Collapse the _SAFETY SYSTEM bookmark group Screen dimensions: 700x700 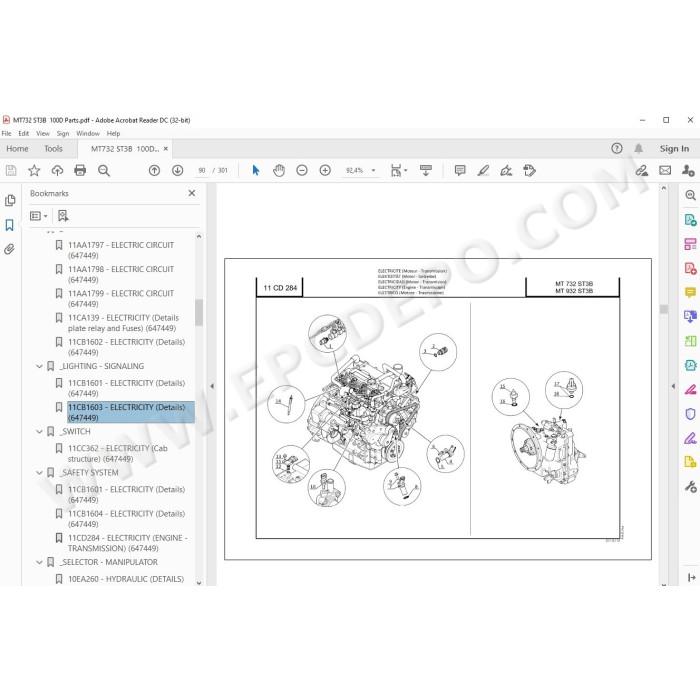tap(39, 472)
